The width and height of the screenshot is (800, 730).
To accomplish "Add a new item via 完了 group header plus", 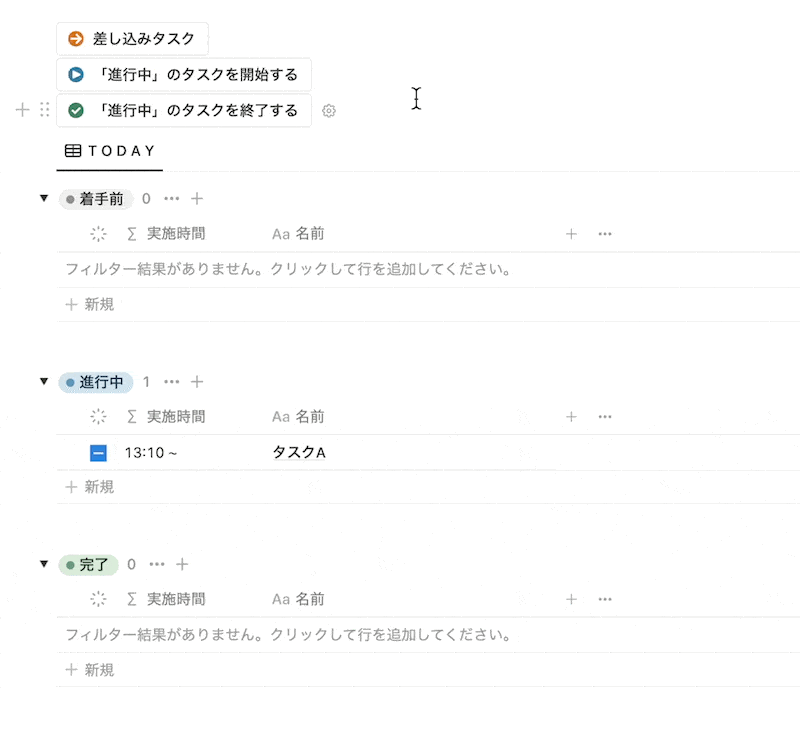I will 182,564.
